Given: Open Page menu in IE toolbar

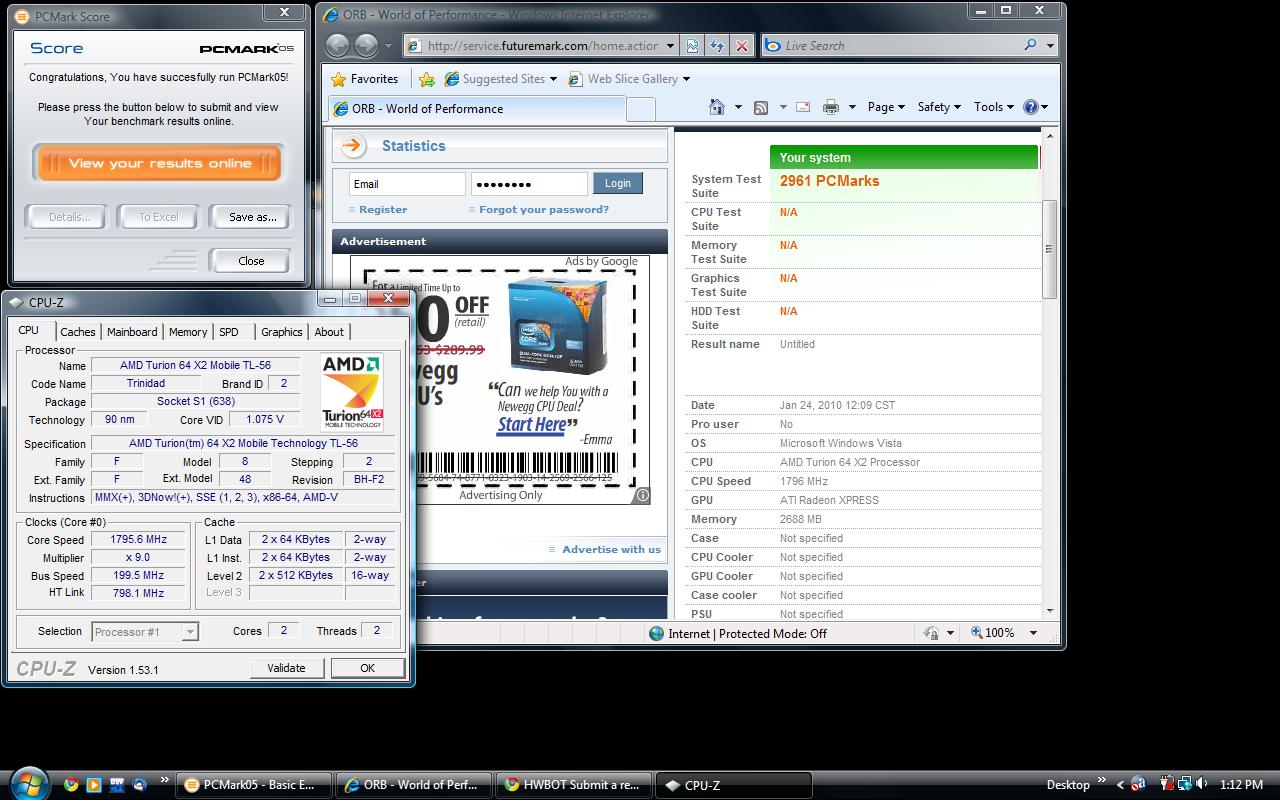Looking at the screenshot, I should pos(886,107).
